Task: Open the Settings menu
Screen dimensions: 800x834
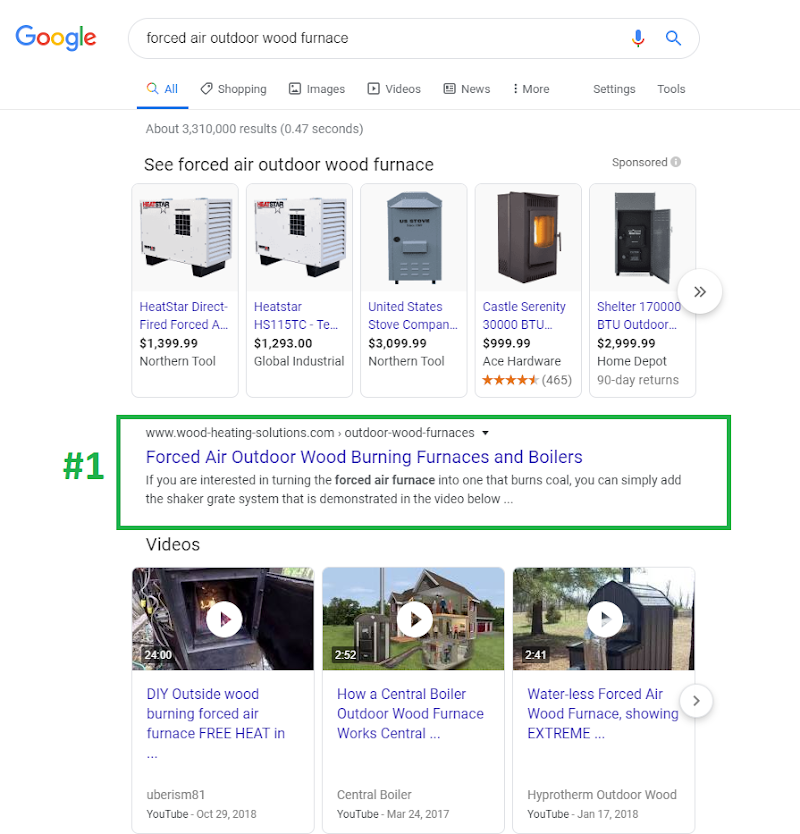Action: [x=614, y=89]
